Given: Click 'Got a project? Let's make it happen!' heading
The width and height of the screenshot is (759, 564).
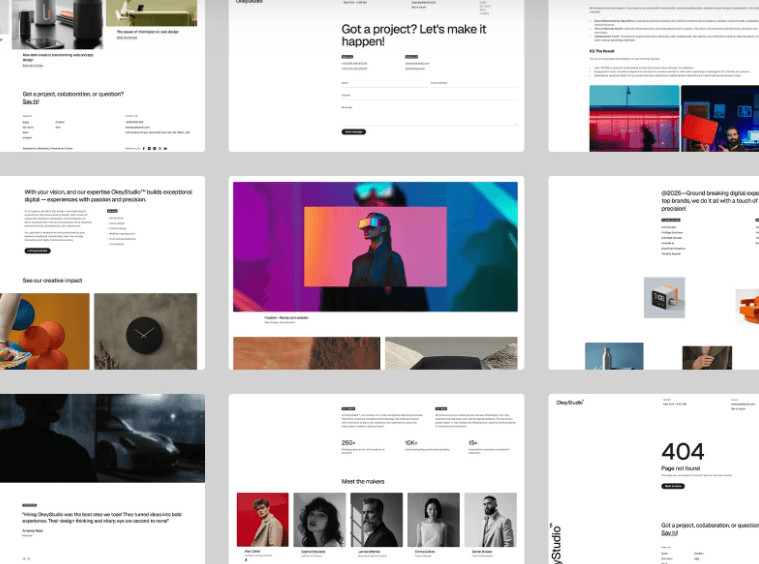Looking at the screenshot, I should click(x=414, y=35).
